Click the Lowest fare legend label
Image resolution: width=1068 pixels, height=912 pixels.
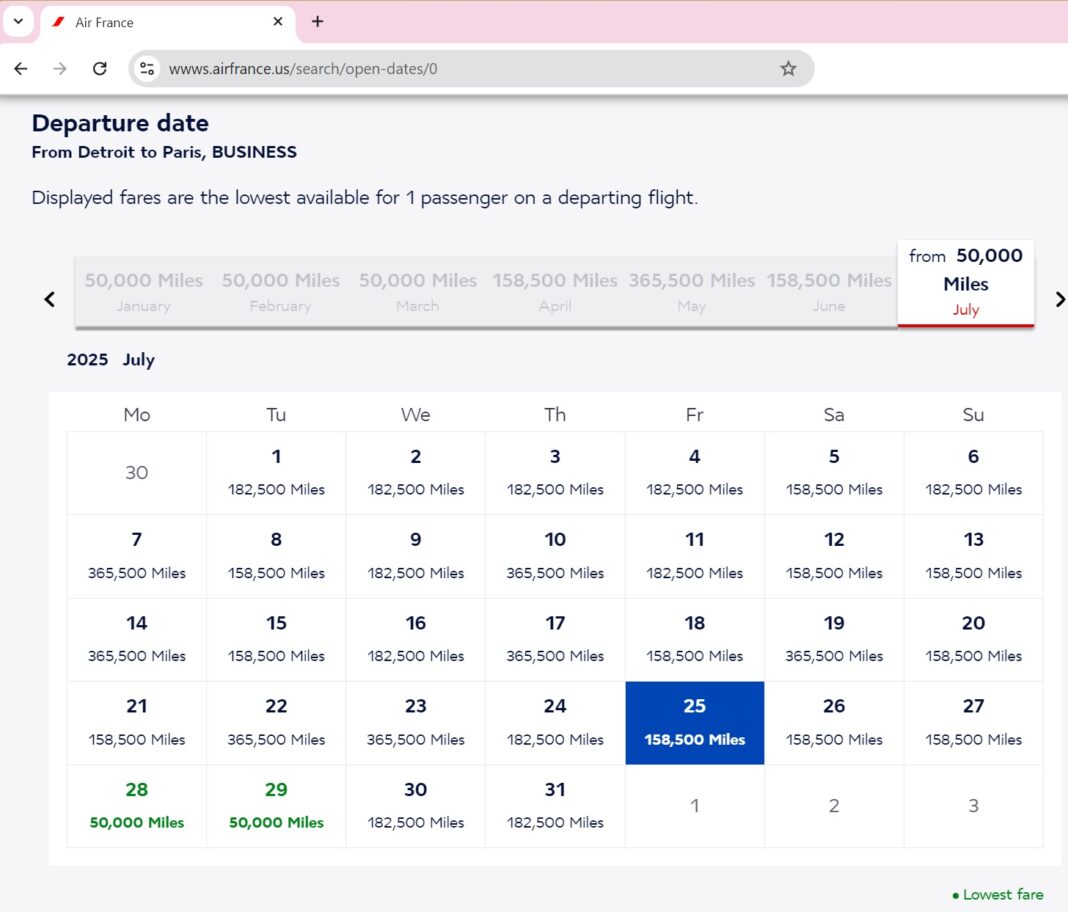(1001, 894)
